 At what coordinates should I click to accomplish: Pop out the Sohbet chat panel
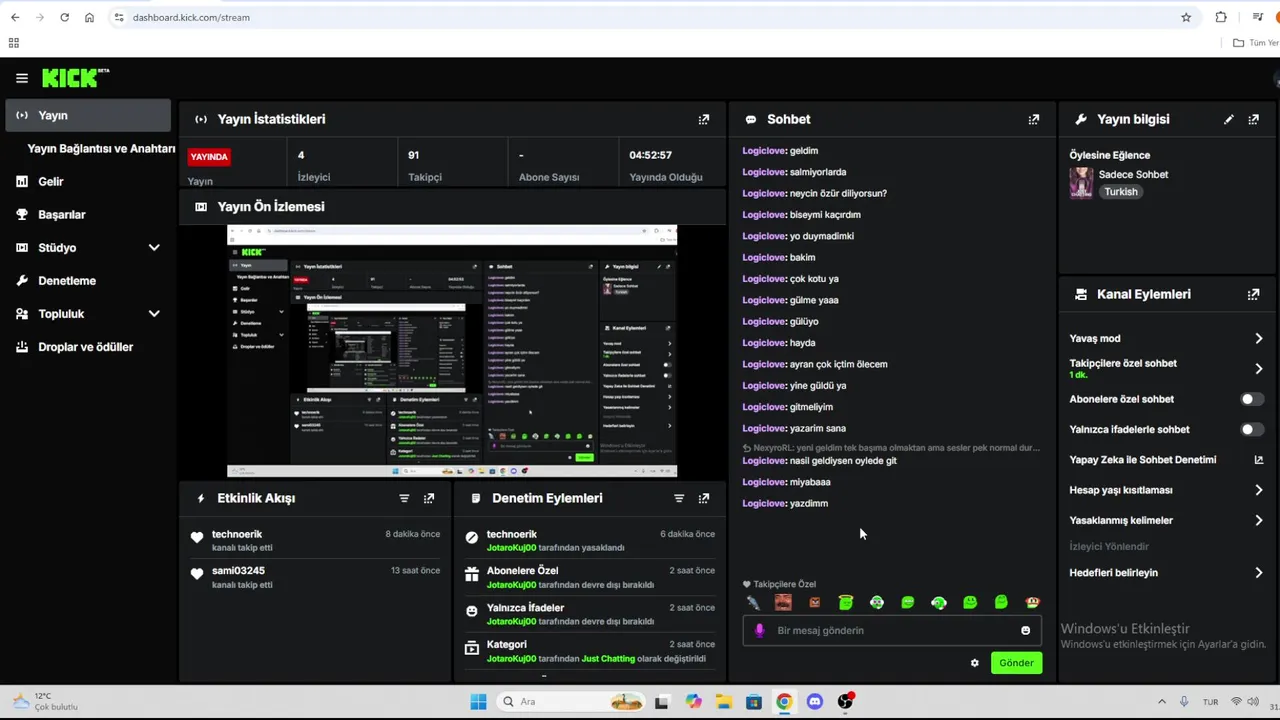tap(1034, 119)
